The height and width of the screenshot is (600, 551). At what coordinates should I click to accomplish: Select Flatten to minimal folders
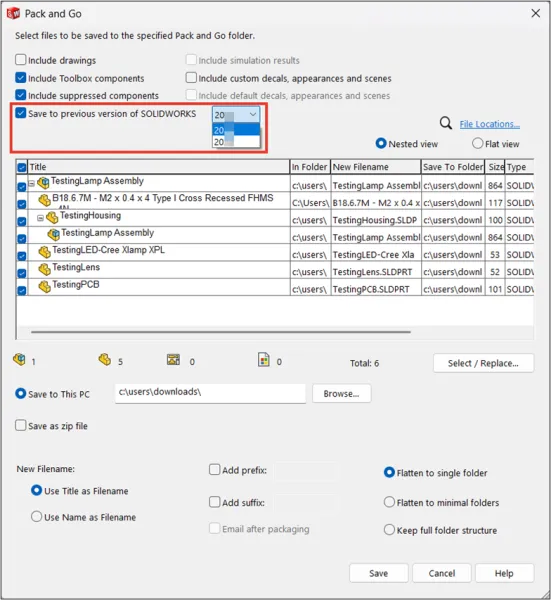[389, 502]
